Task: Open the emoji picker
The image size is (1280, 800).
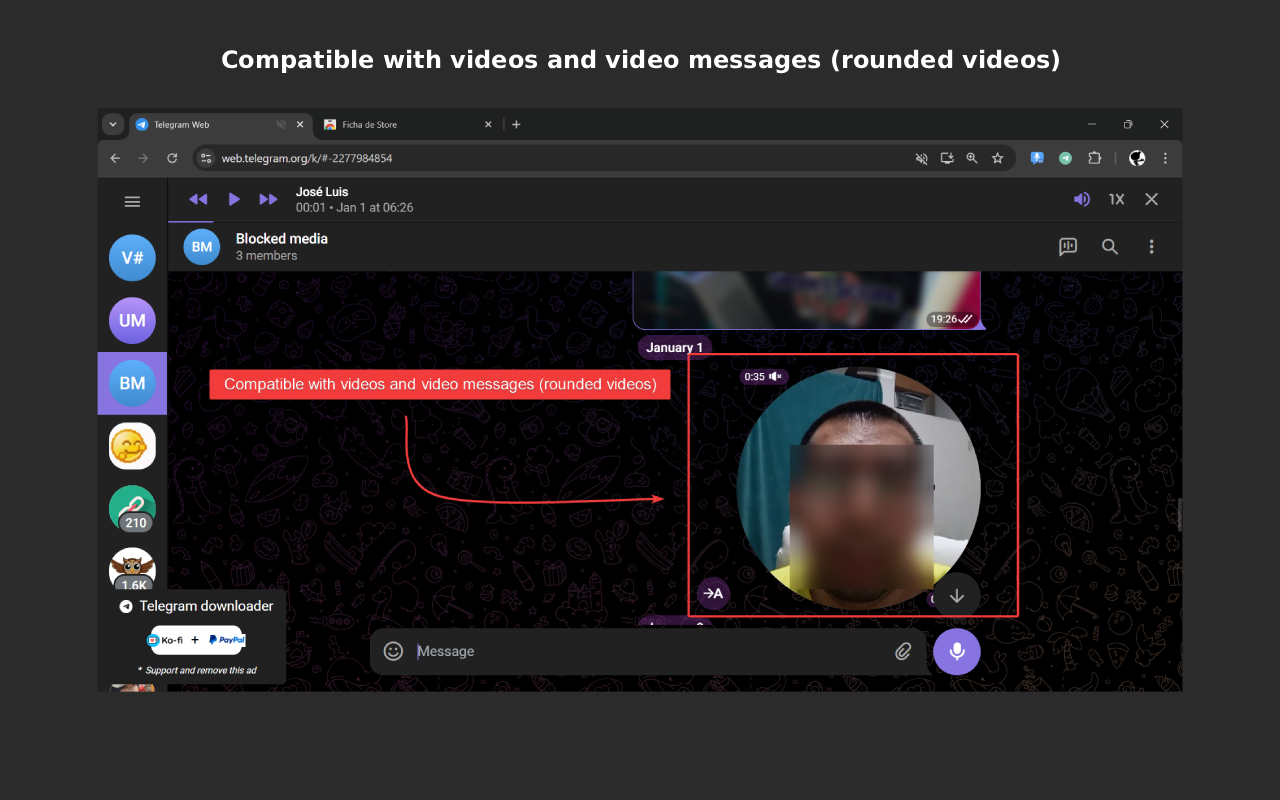Action: 393,651
